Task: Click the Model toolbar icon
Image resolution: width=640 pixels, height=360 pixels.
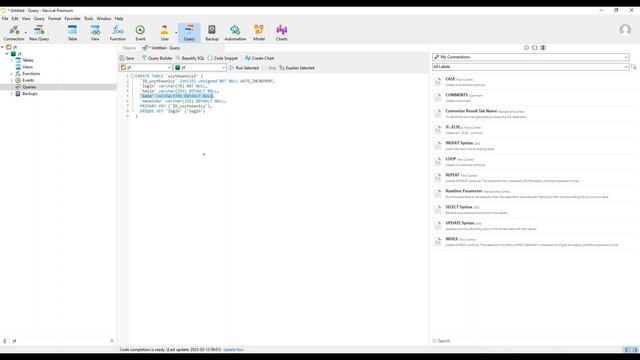Action: point(259,33)
